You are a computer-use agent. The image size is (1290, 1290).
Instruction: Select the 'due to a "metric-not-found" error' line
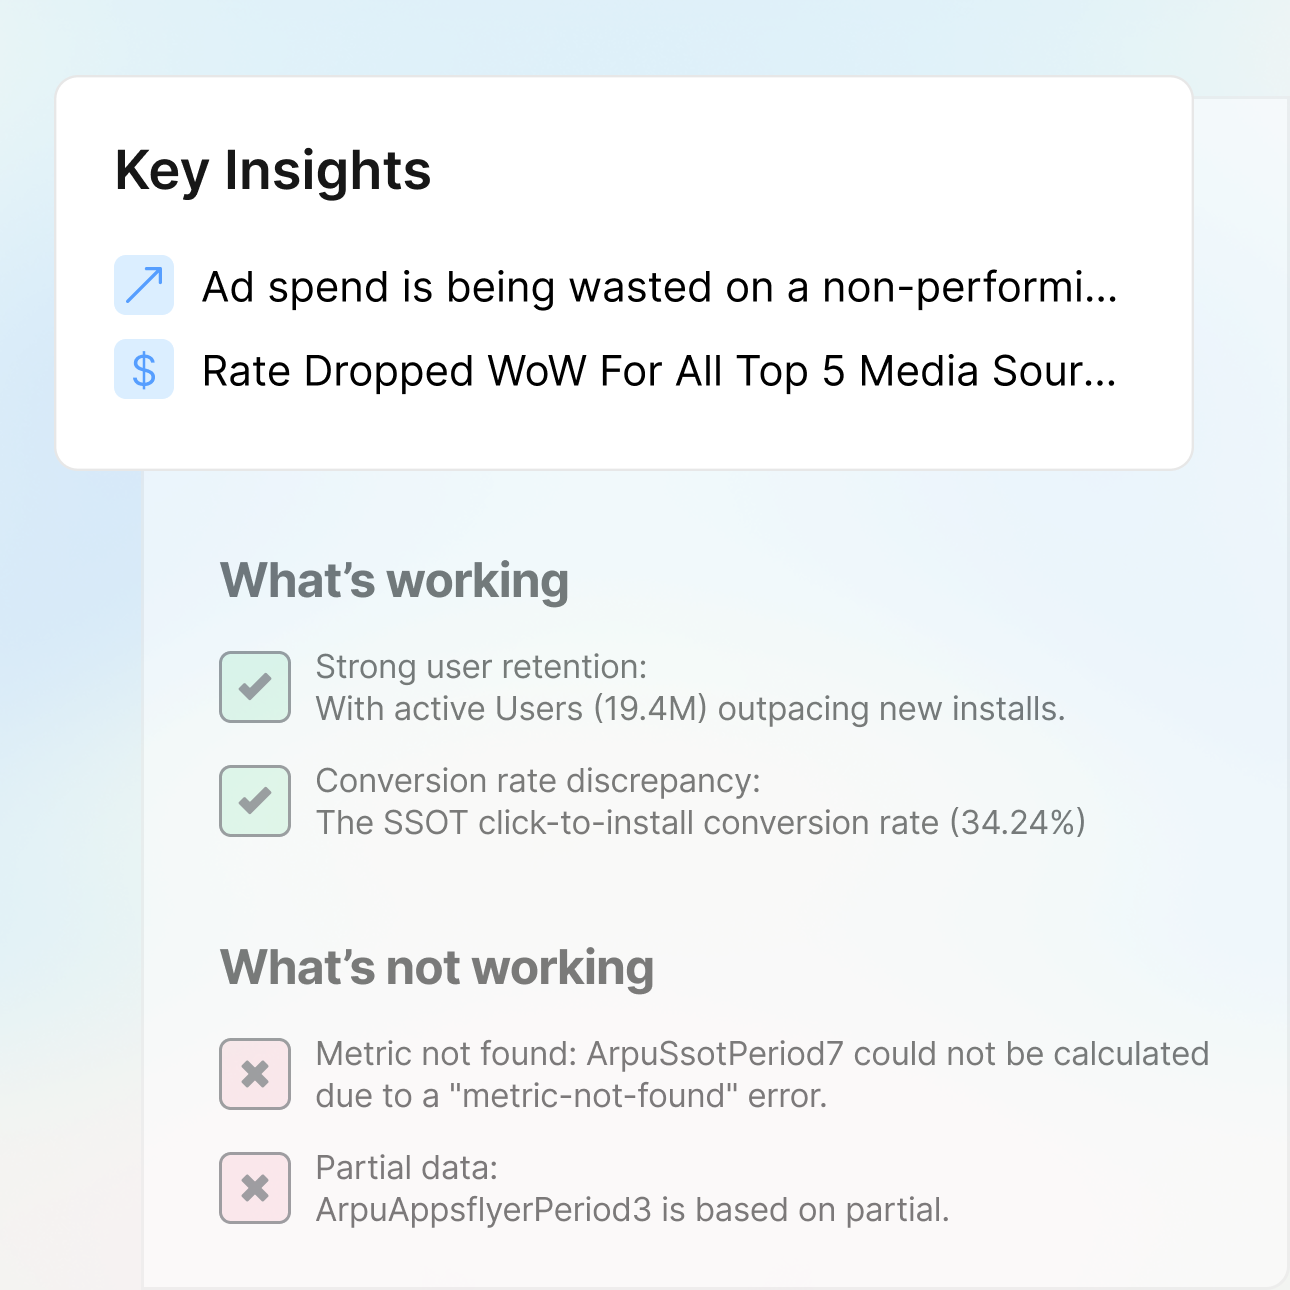pos(571,1096)
